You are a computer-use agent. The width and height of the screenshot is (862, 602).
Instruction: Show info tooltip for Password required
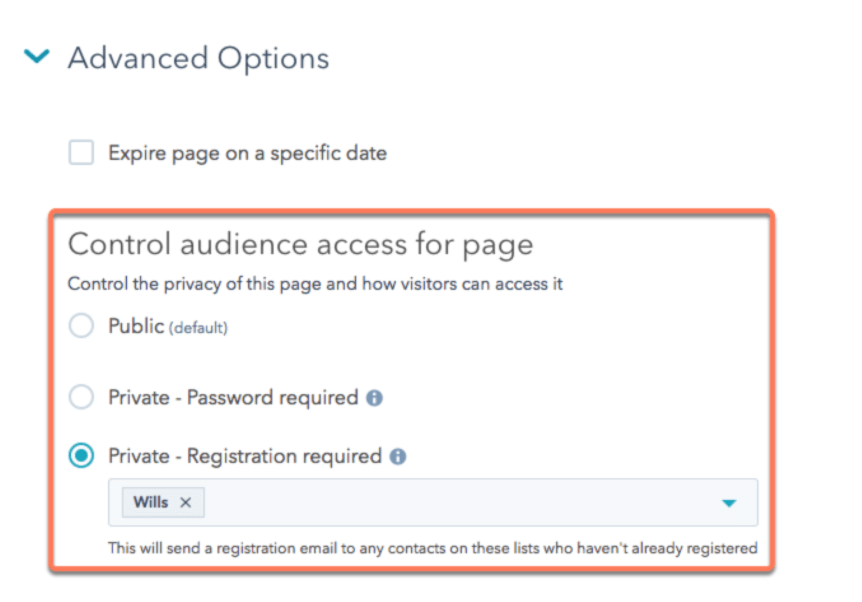coord(374,398)
